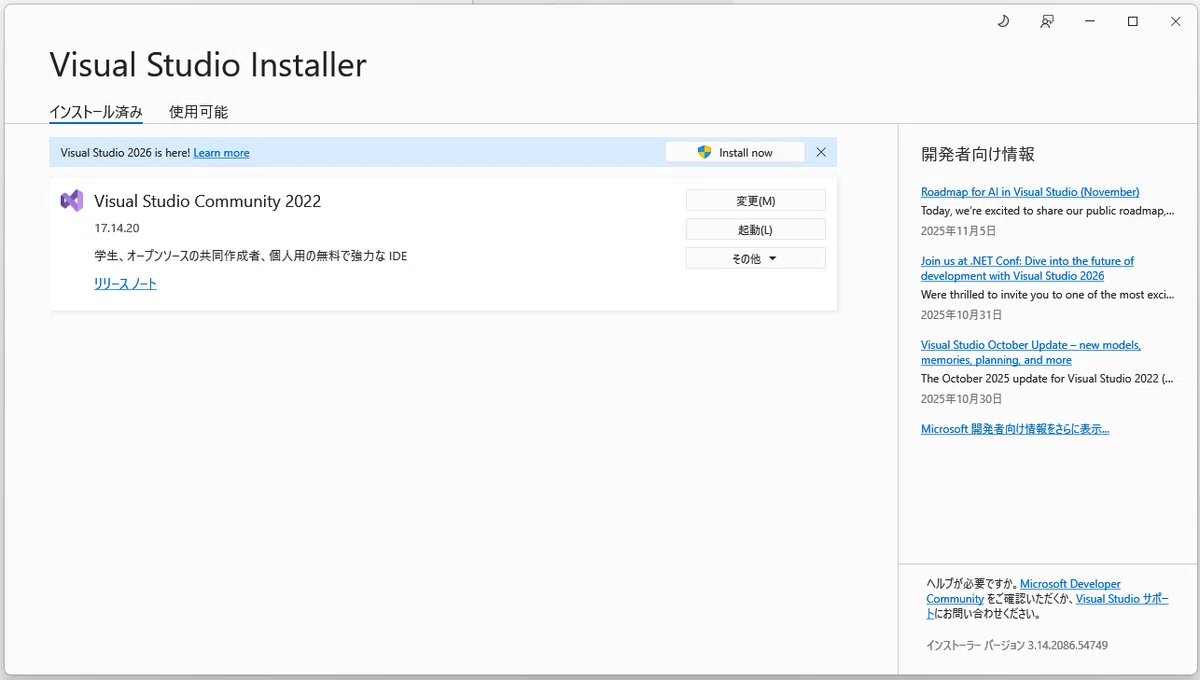This screenshot has height=680, width=1200.
Task: Open the Learn more link
Action: [x=221, y=153]
